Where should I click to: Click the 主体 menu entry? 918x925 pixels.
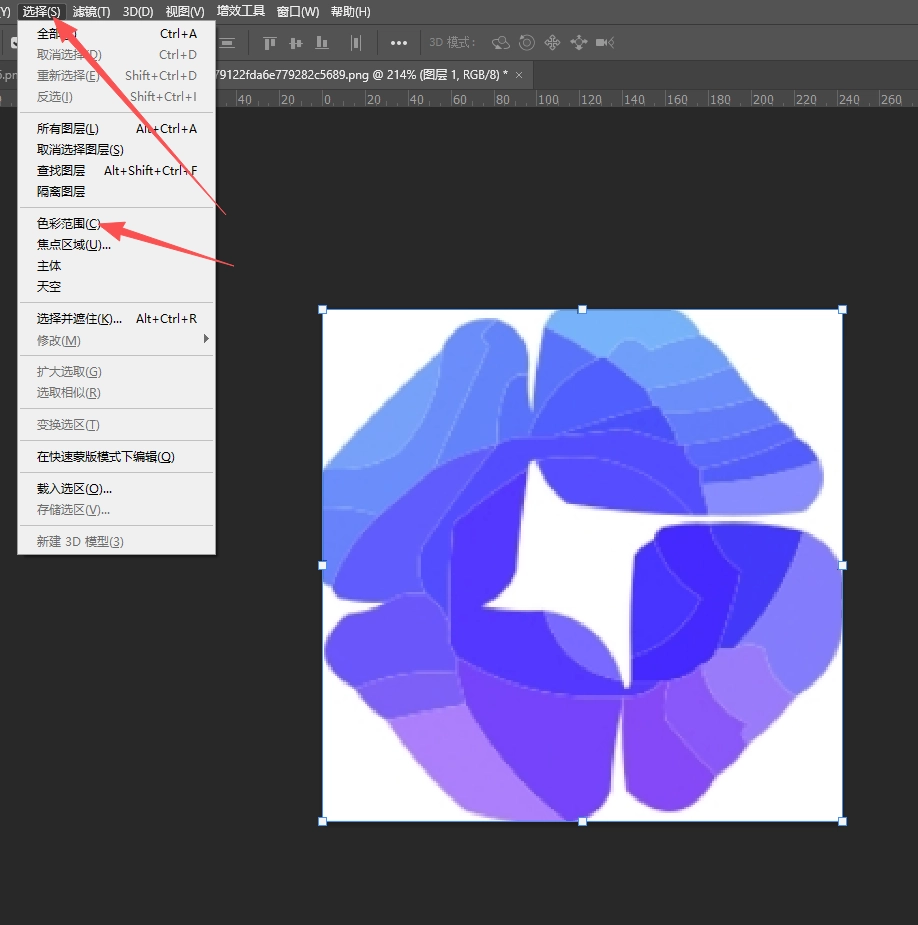pyautogui.click(x=49, y=266)
